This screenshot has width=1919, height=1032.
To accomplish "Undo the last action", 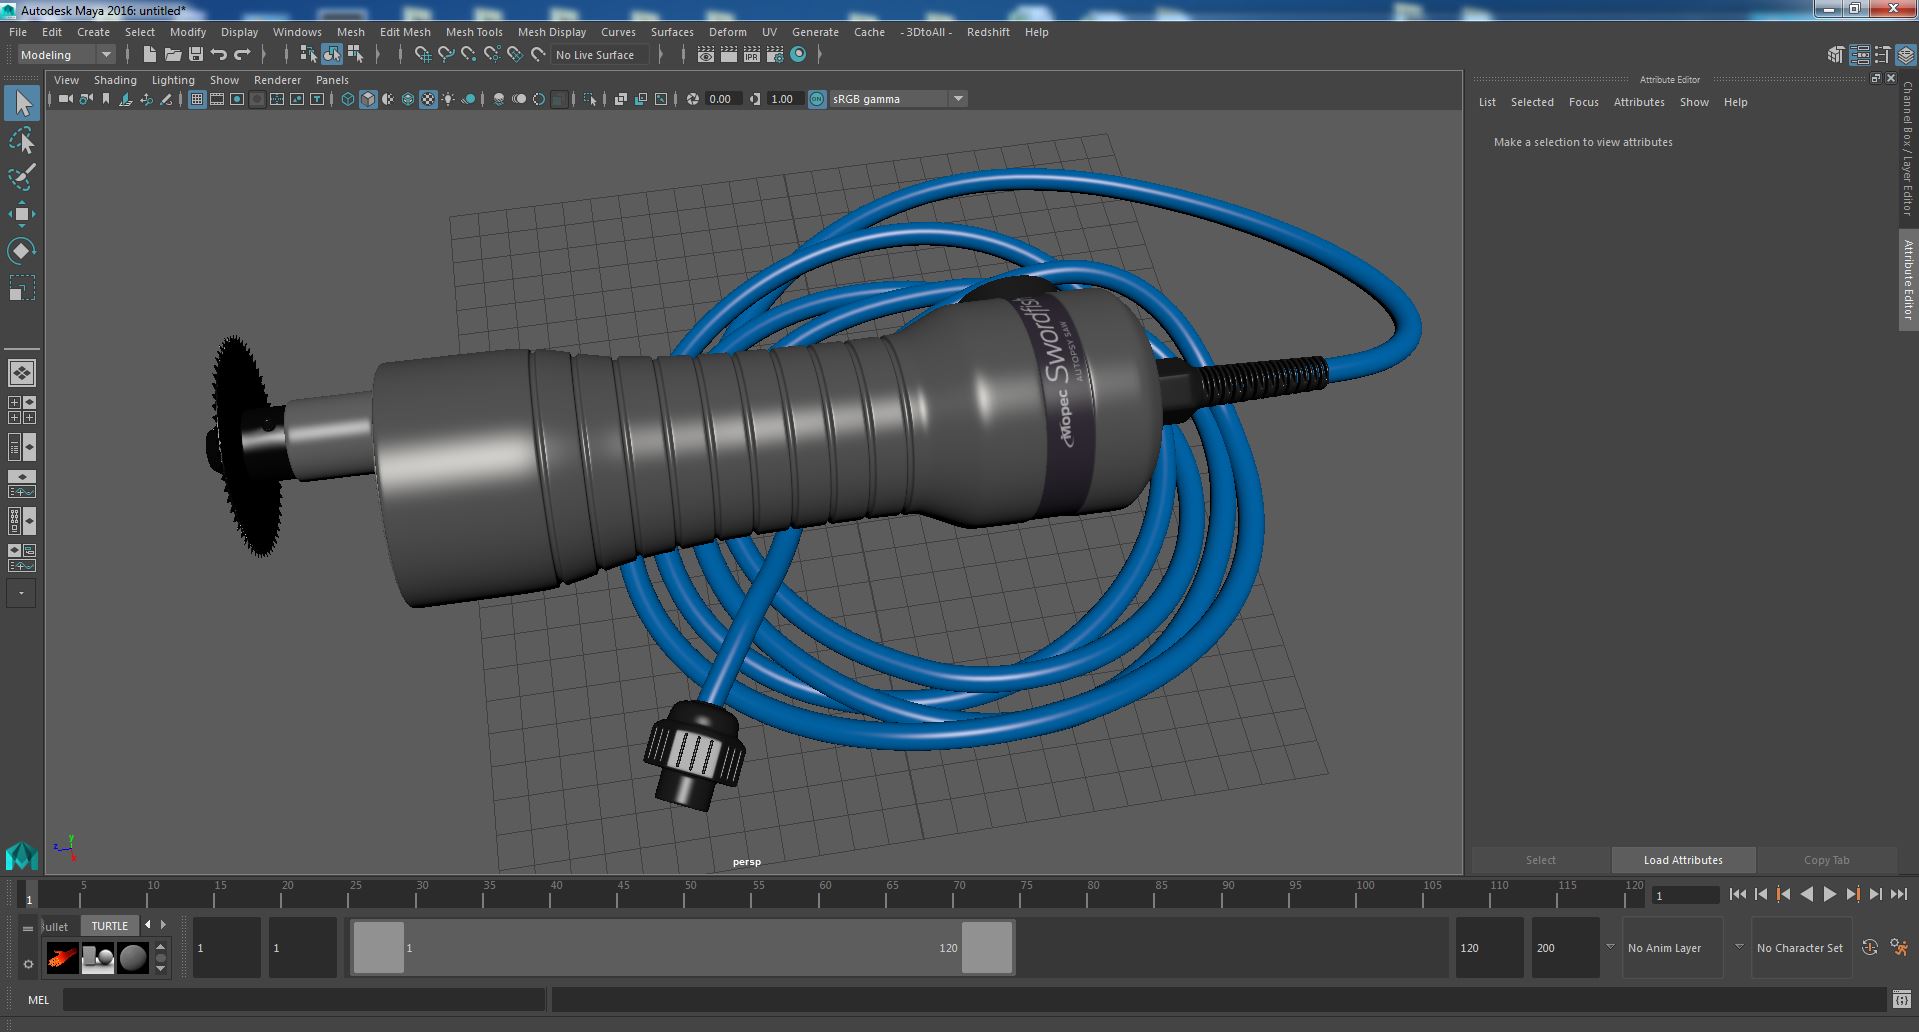I will pos(219,55).
